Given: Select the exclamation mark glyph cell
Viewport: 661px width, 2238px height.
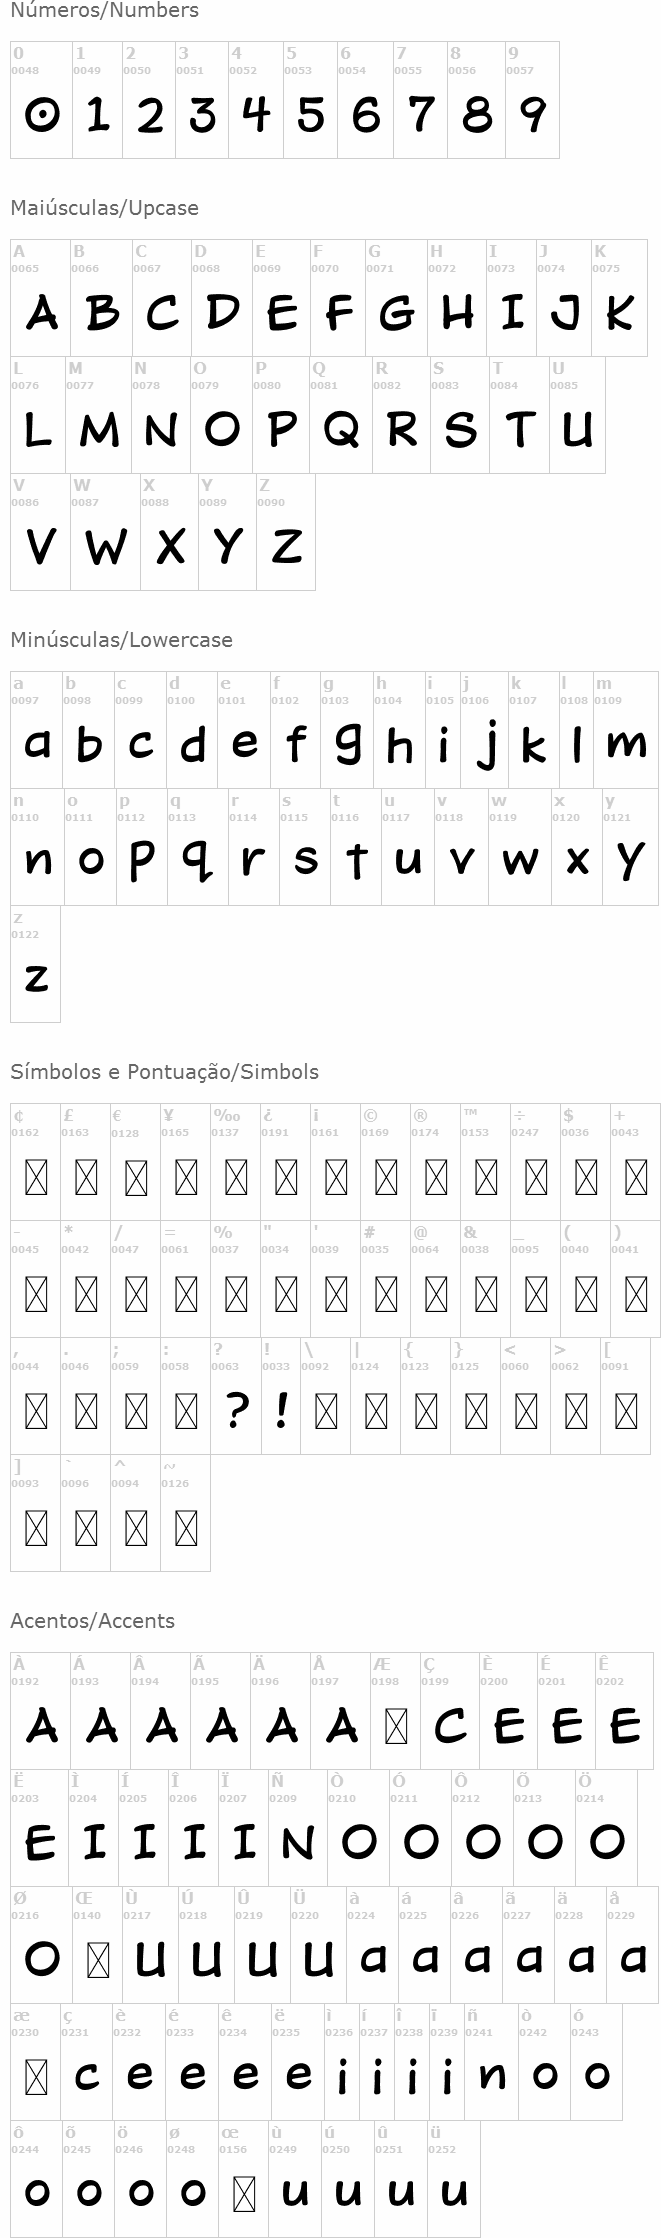Looking at the screenshot, I should (281, 1397).
